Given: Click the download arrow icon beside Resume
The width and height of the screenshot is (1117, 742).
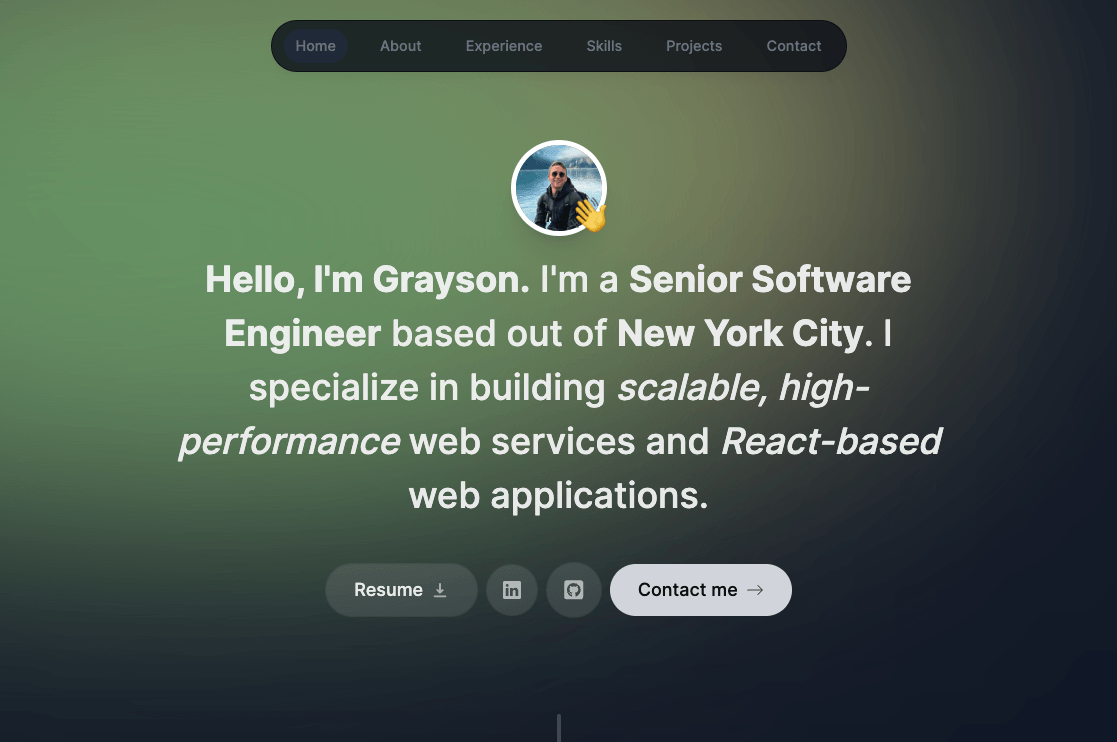Looking at the screenshot, I should [440, 590].
